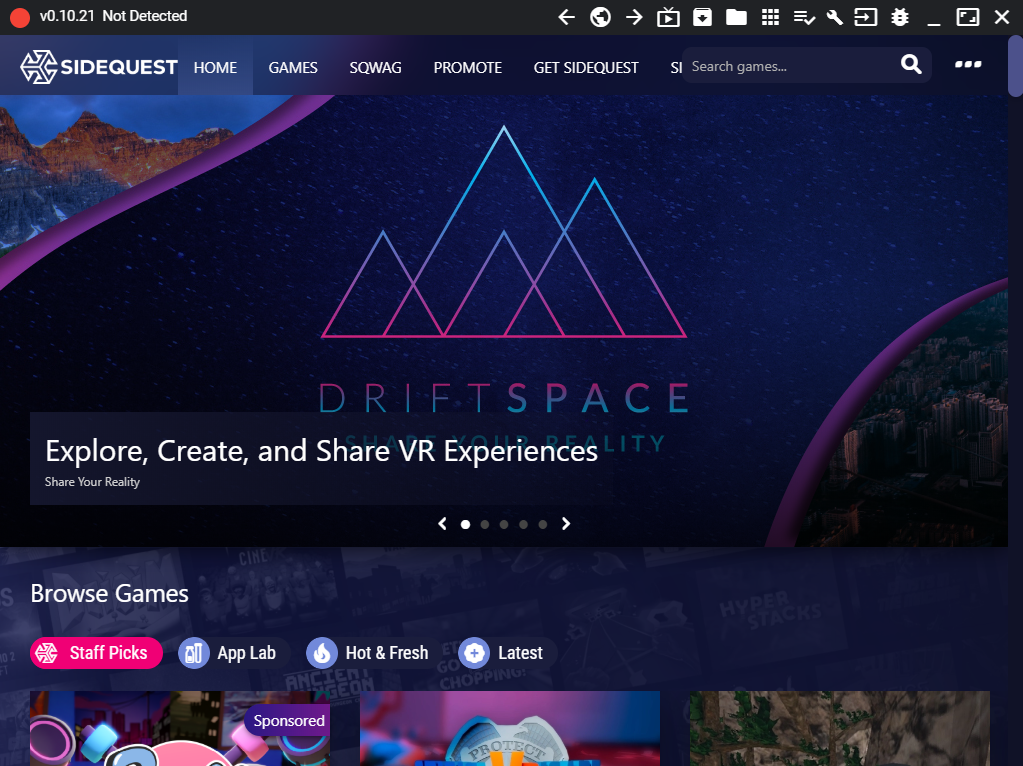This screenshot has width=1023, height=766.
Task: Open the globe web browser icon
Action: 600,17
